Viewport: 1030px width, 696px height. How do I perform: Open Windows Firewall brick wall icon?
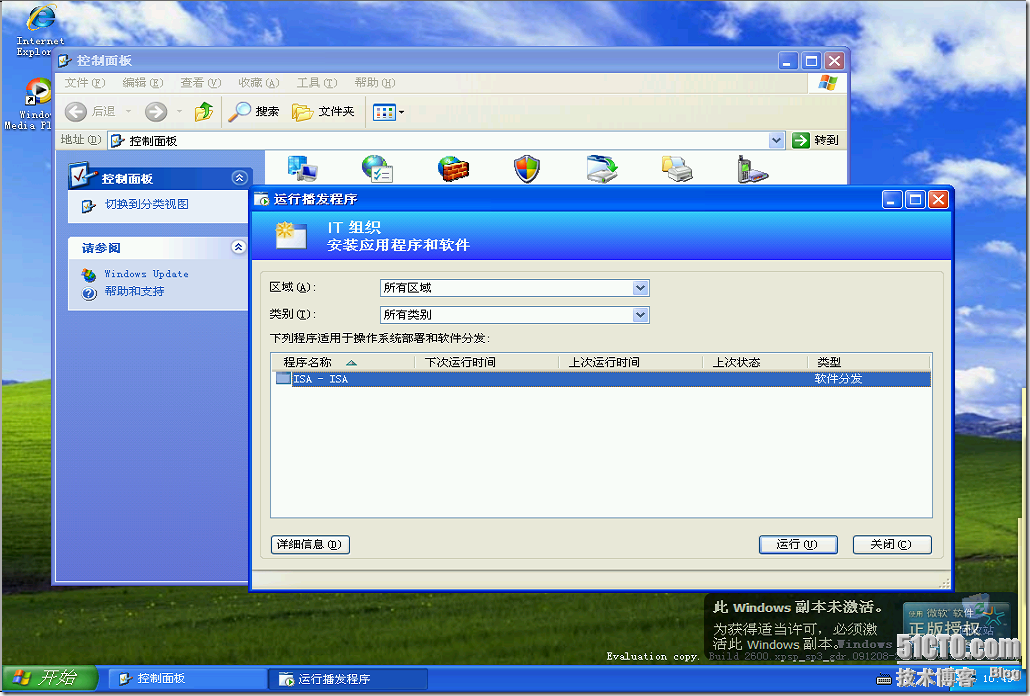click(x=453, y=169)
